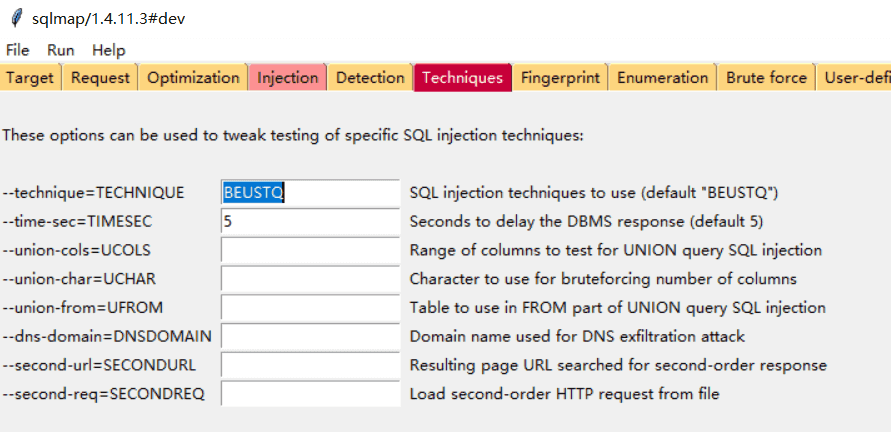Select the Techniques tab
Screen dimensions: 891x432
pos(462,78)
